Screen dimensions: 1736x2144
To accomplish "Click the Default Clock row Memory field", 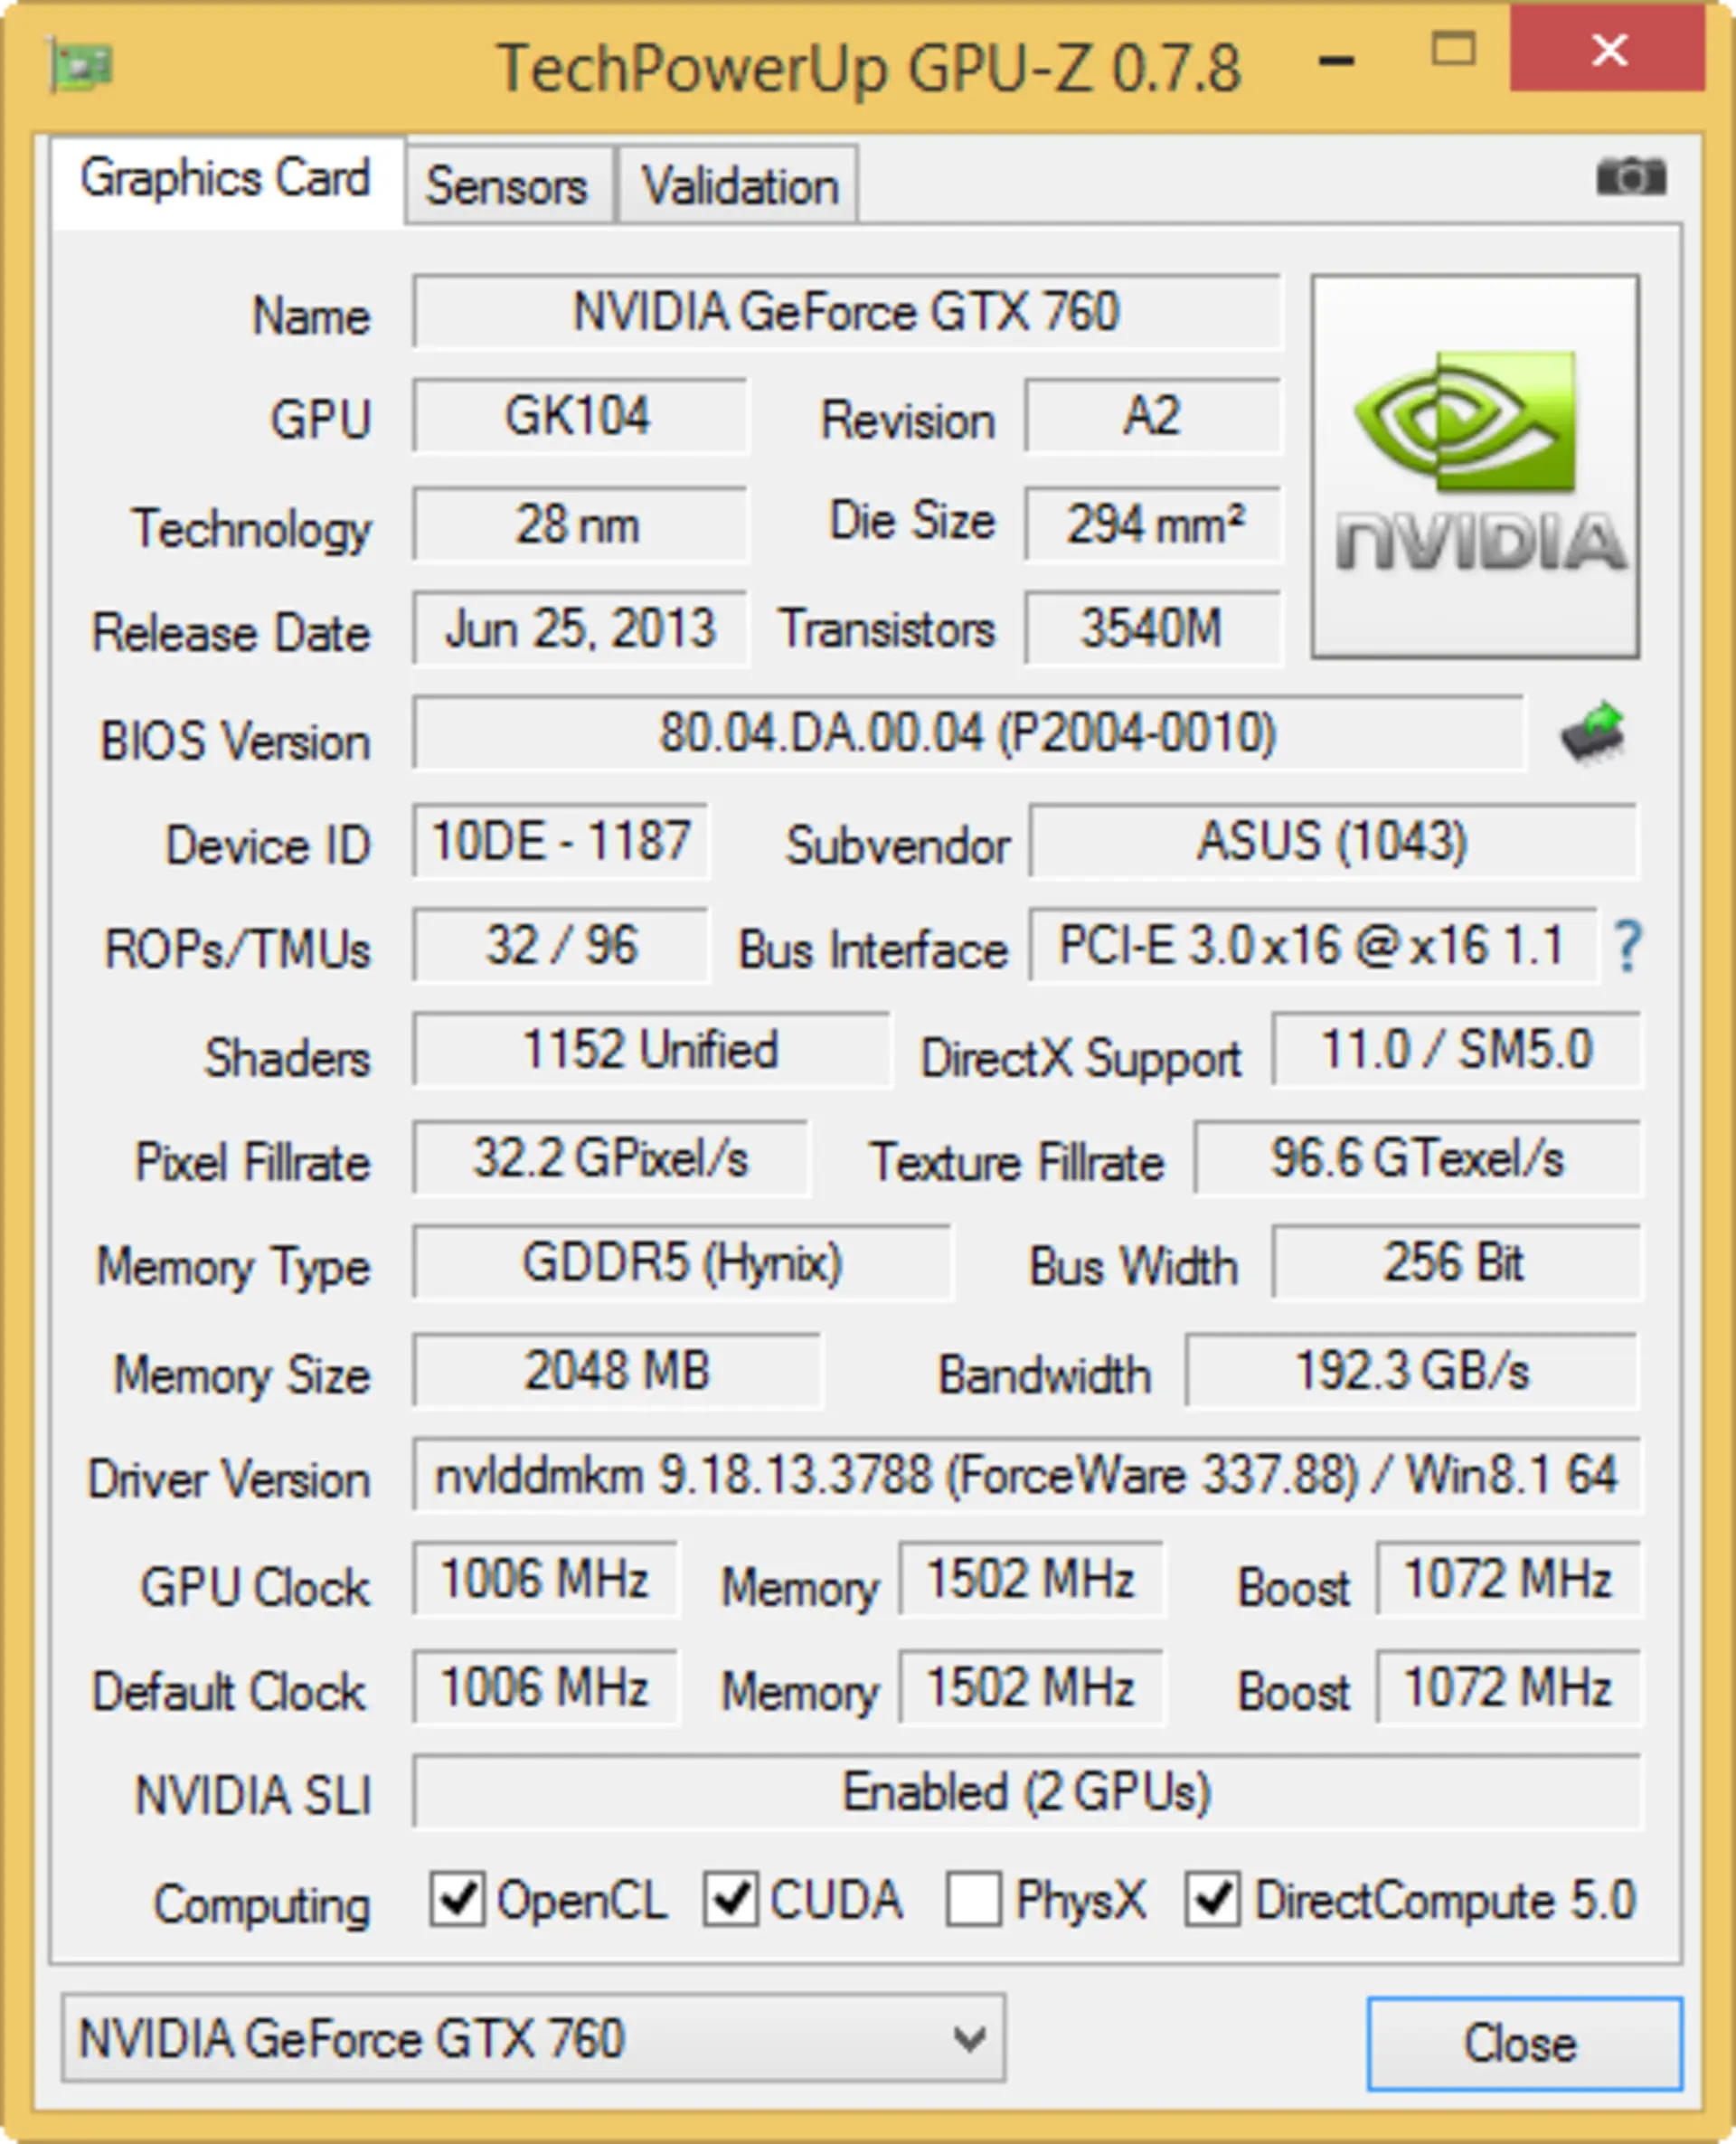I will (1031, 1688).
